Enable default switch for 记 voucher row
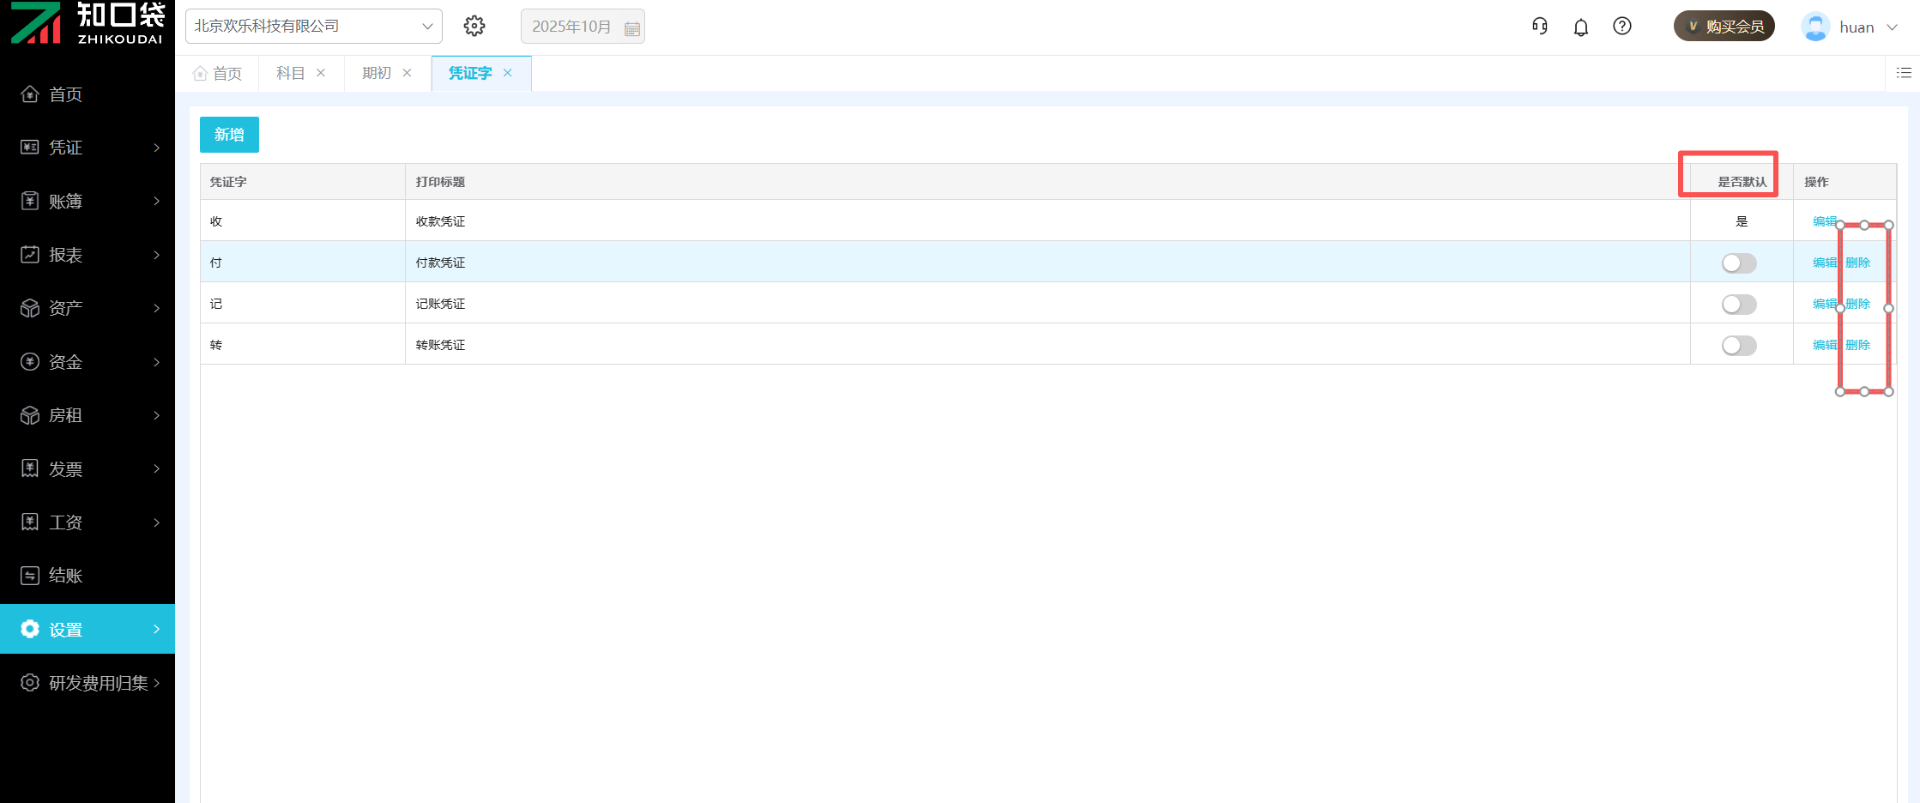The image size is (1920, 803). (1739, 304)
